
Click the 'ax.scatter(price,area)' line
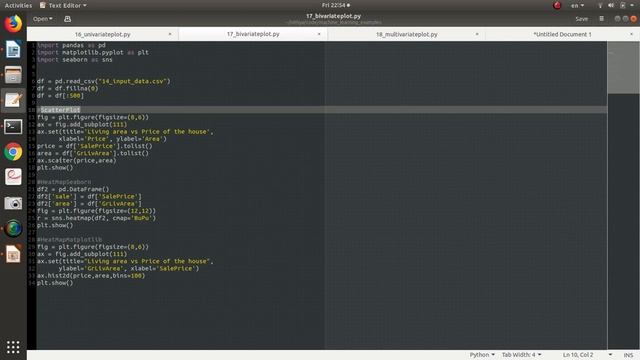point(77,160)
